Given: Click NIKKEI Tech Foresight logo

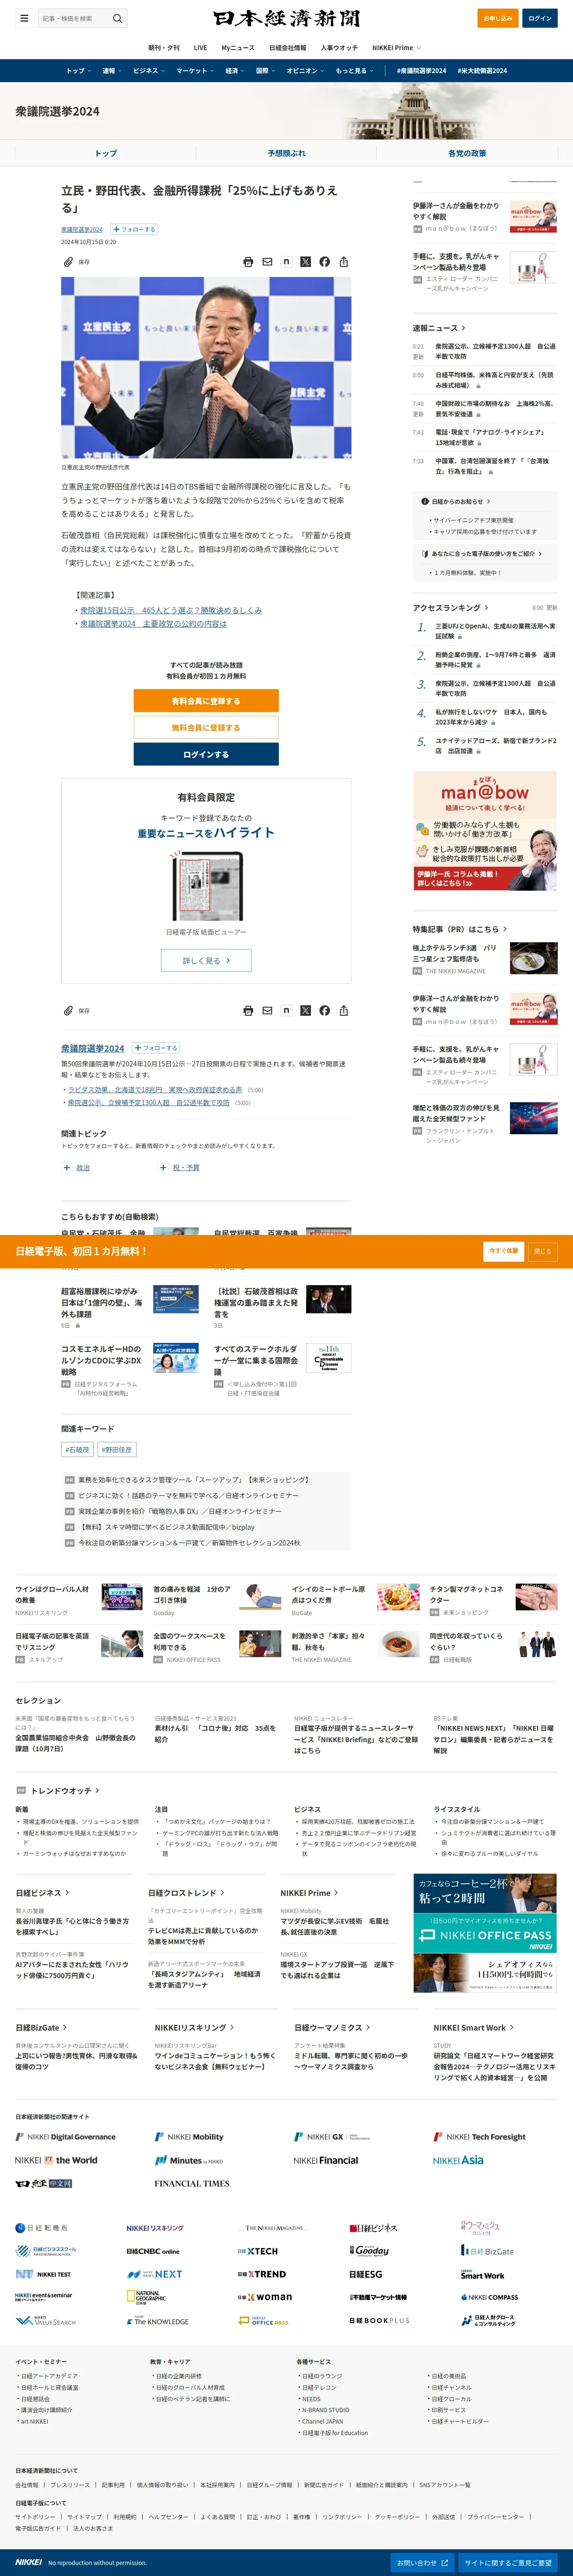Looking at the screenshot, I should click(479, 2137).
